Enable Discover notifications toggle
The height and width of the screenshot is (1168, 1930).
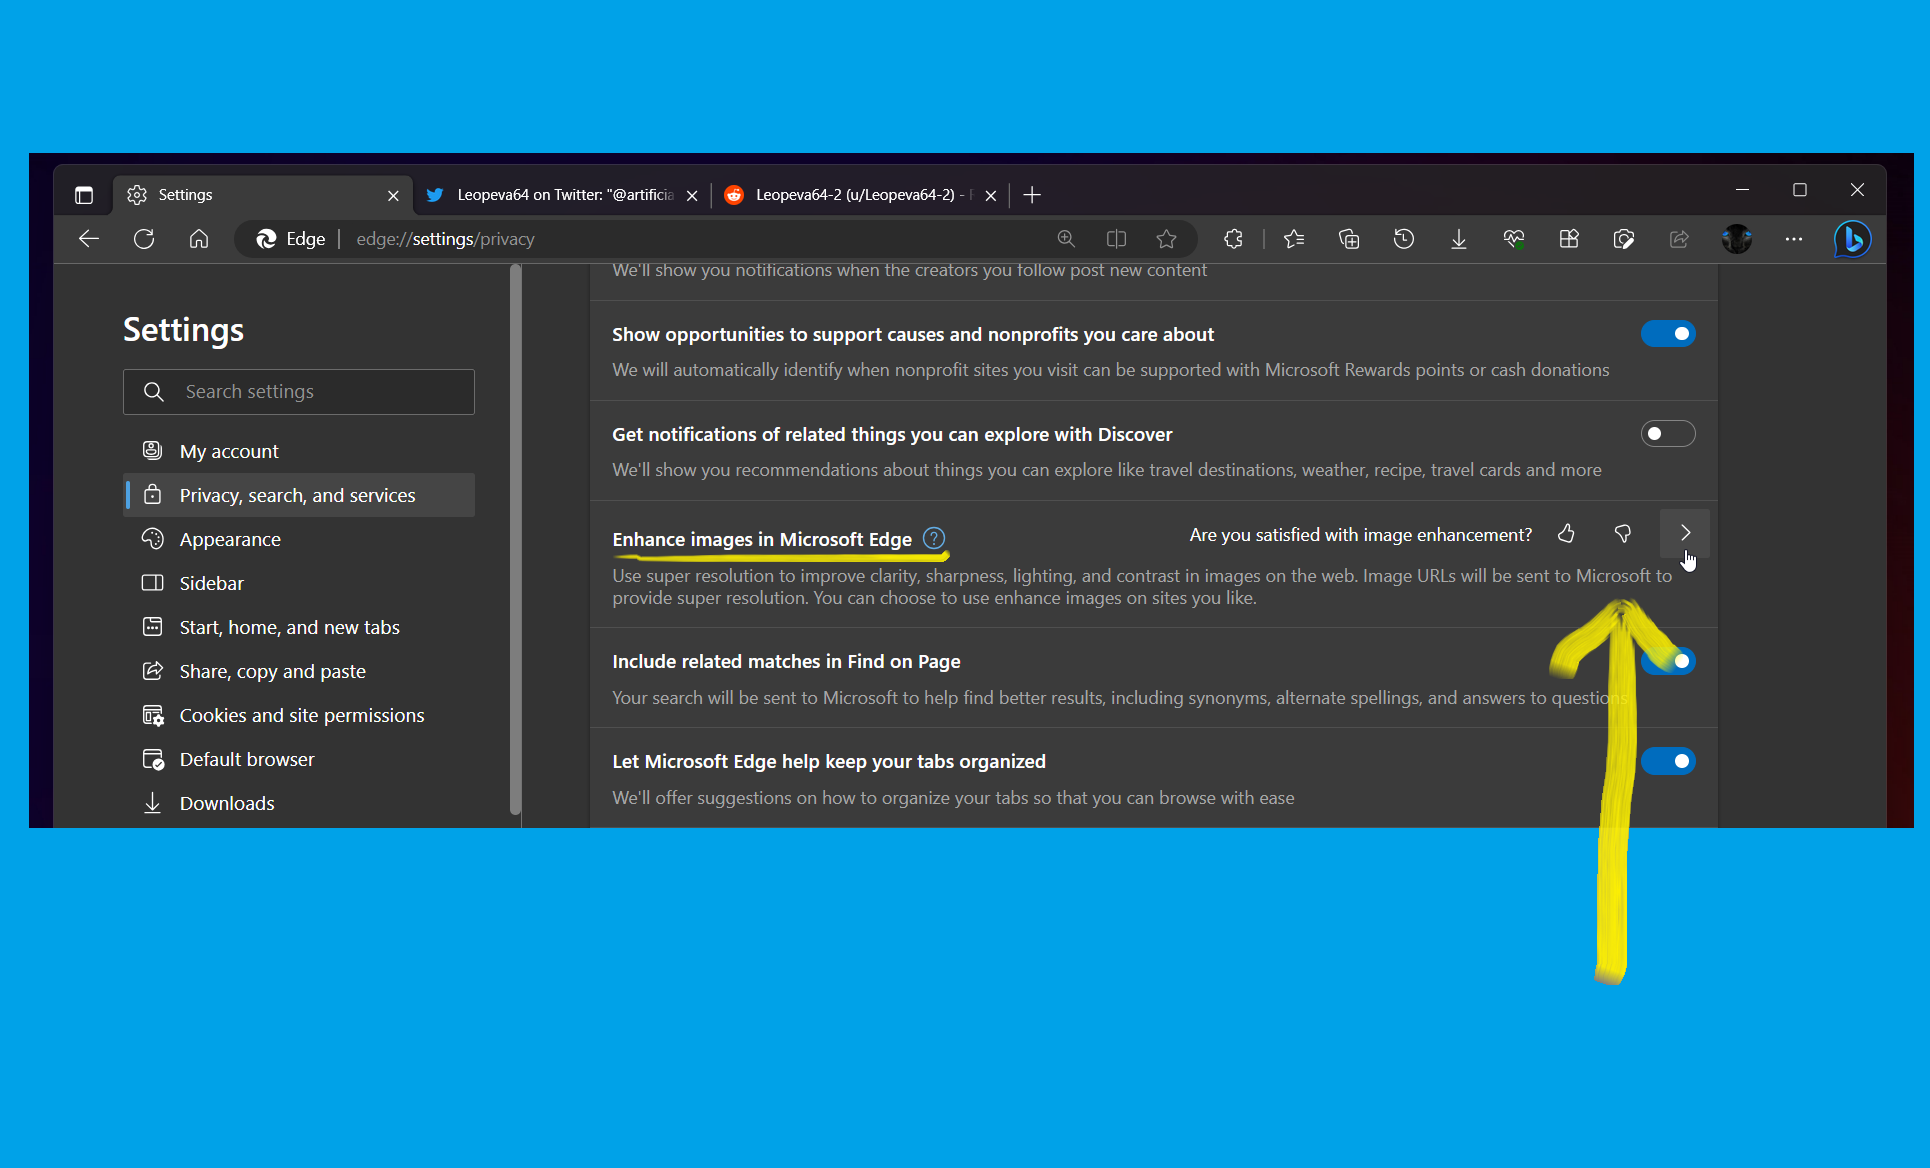point(1668,434)
